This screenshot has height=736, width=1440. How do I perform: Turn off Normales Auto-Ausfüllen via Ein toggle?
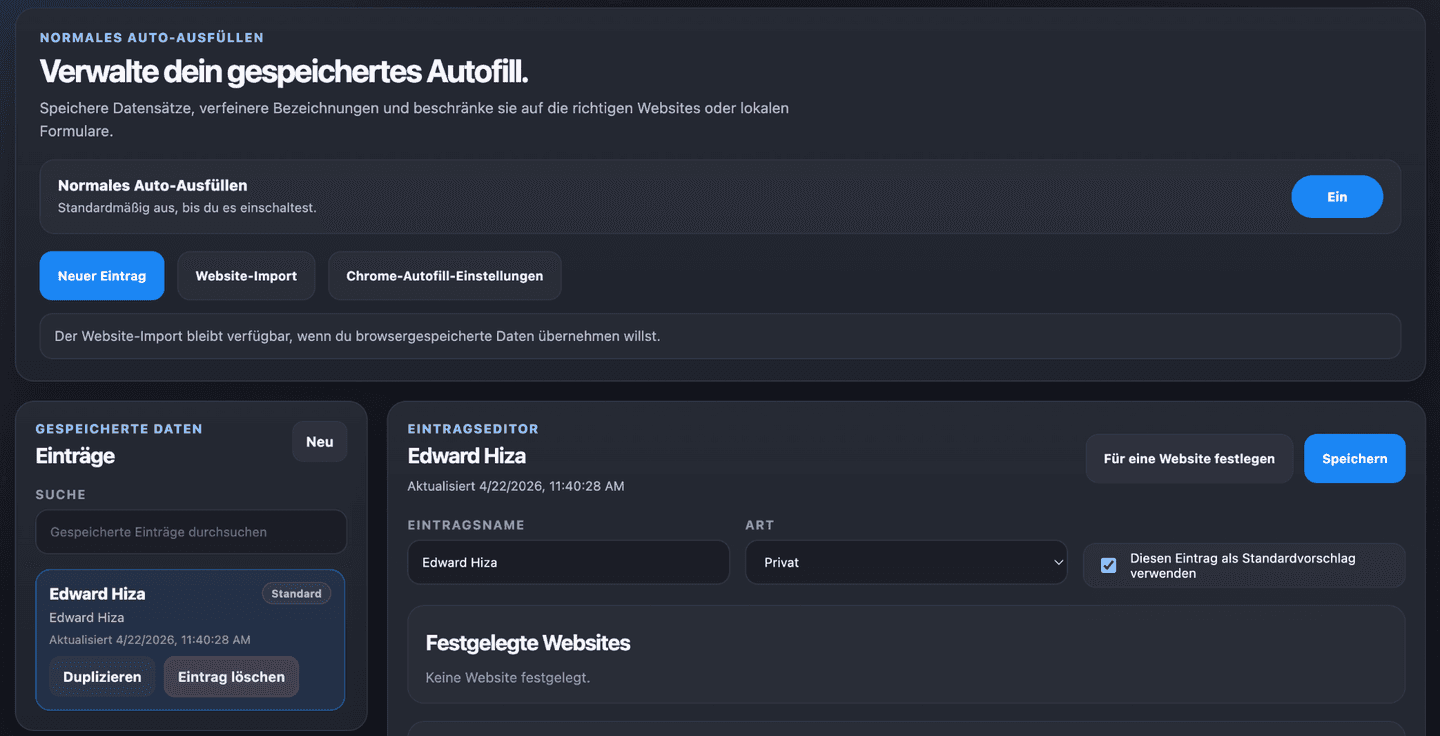click(x=1337, y=196)
